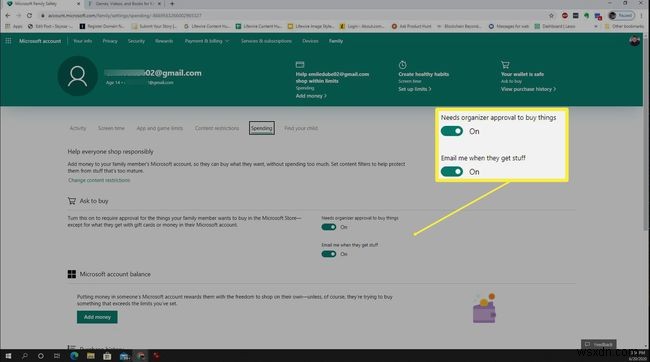Viewport: 650px width, 362px height.
Task: Expand the bookmarks overflow chevron
Action: 596,26
